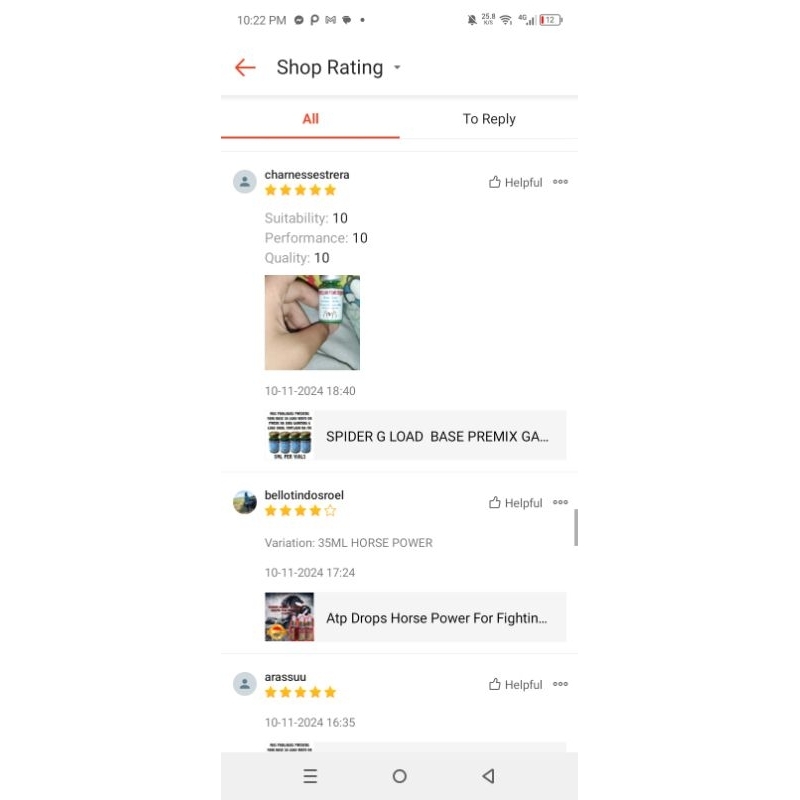This screenshot has height=800, width=800.
Task: Mark charnessestrera's review as Helpful
Action: click(x=515, y=182)
